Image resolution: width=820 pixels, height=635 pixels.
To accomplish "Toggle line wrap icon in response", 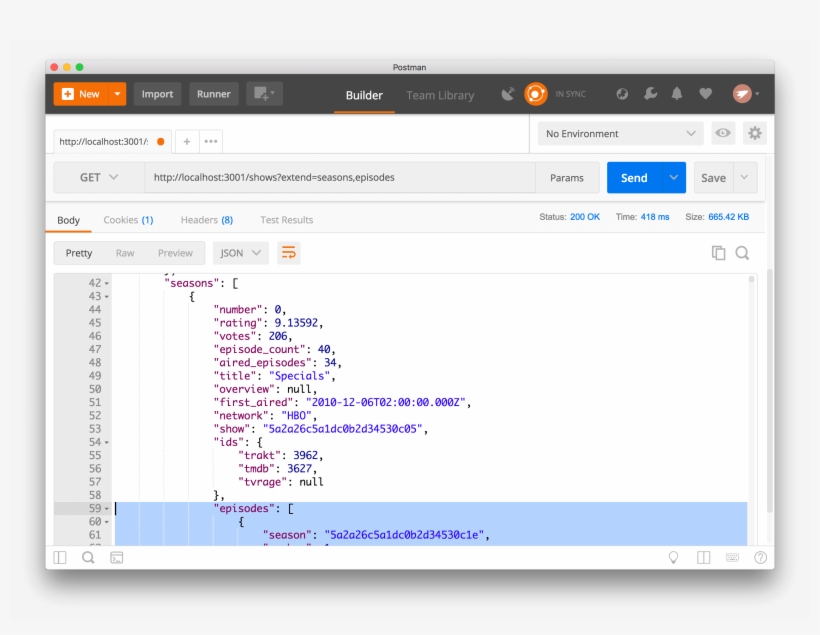I will [288, 253].
